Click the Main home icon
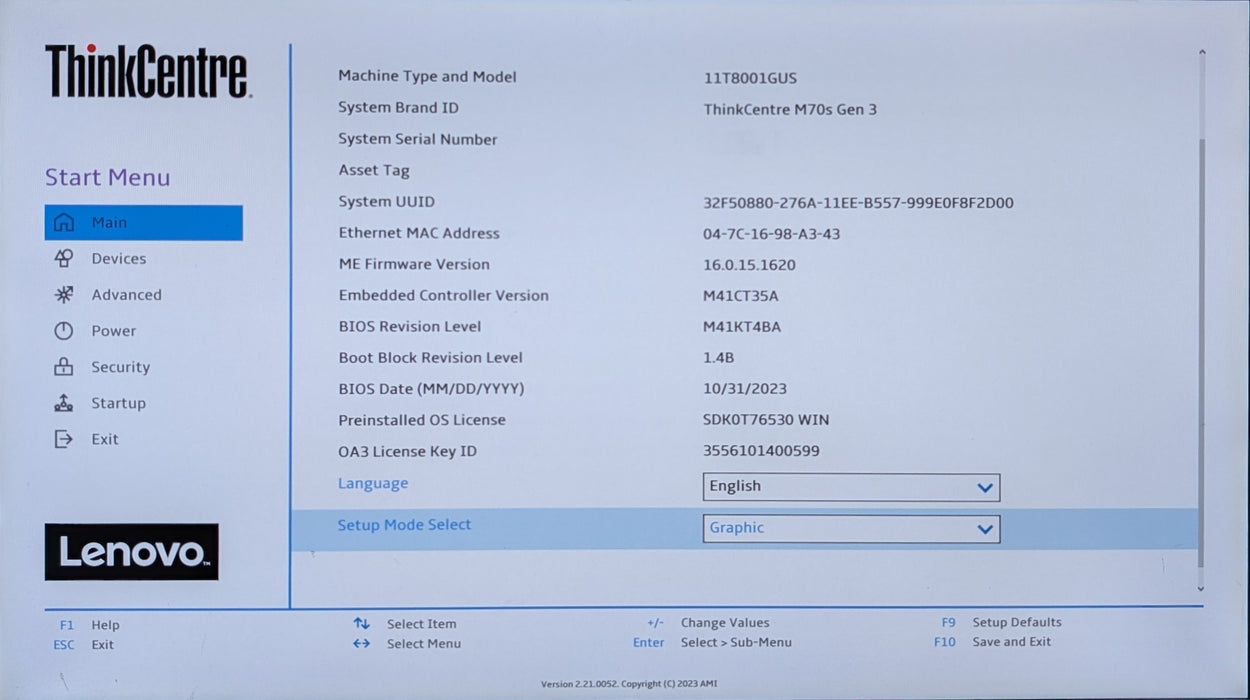The image size is (1250, 700). pos(64,222)
